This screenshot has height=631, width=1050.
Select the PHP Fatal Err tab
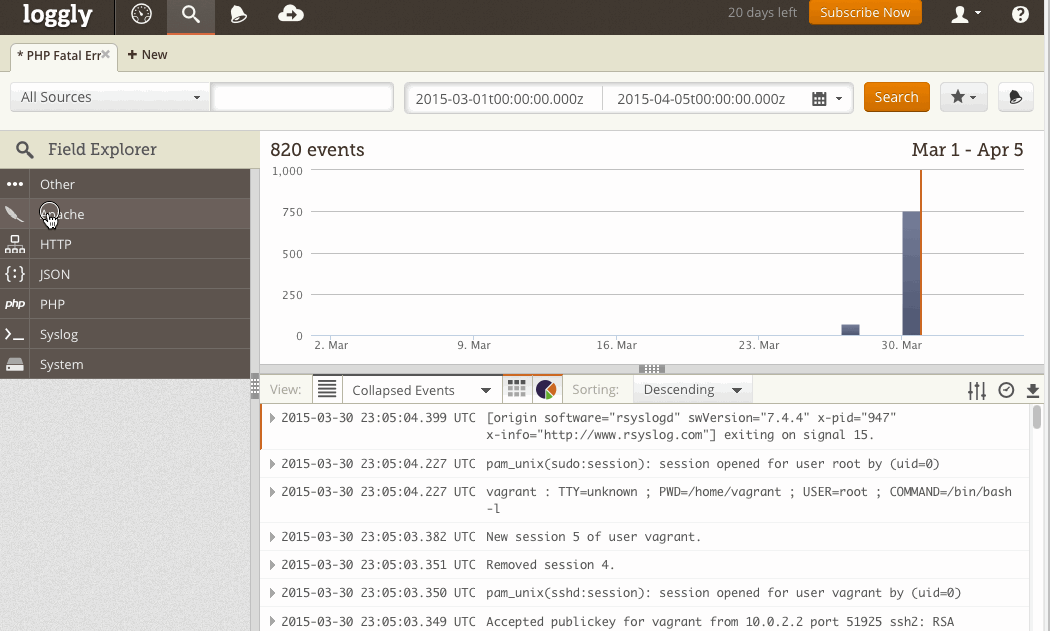(60, 56)
